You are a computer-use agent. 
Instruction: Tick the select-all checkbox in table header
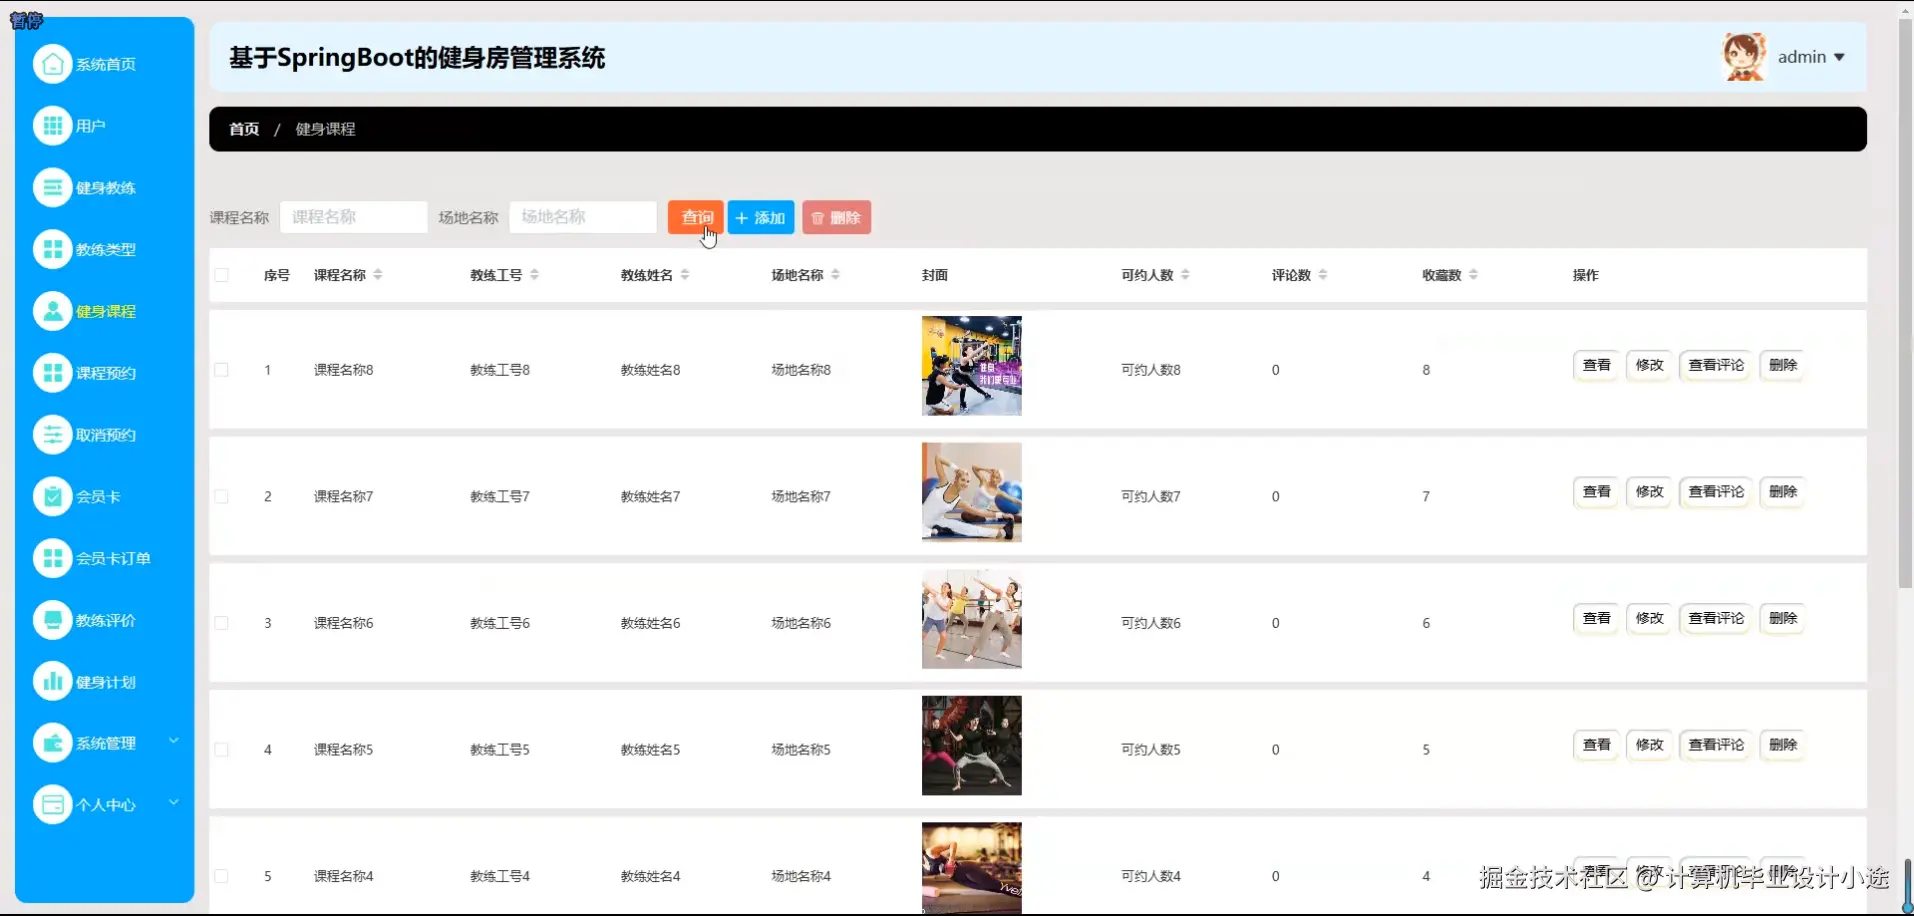point(222,275)
